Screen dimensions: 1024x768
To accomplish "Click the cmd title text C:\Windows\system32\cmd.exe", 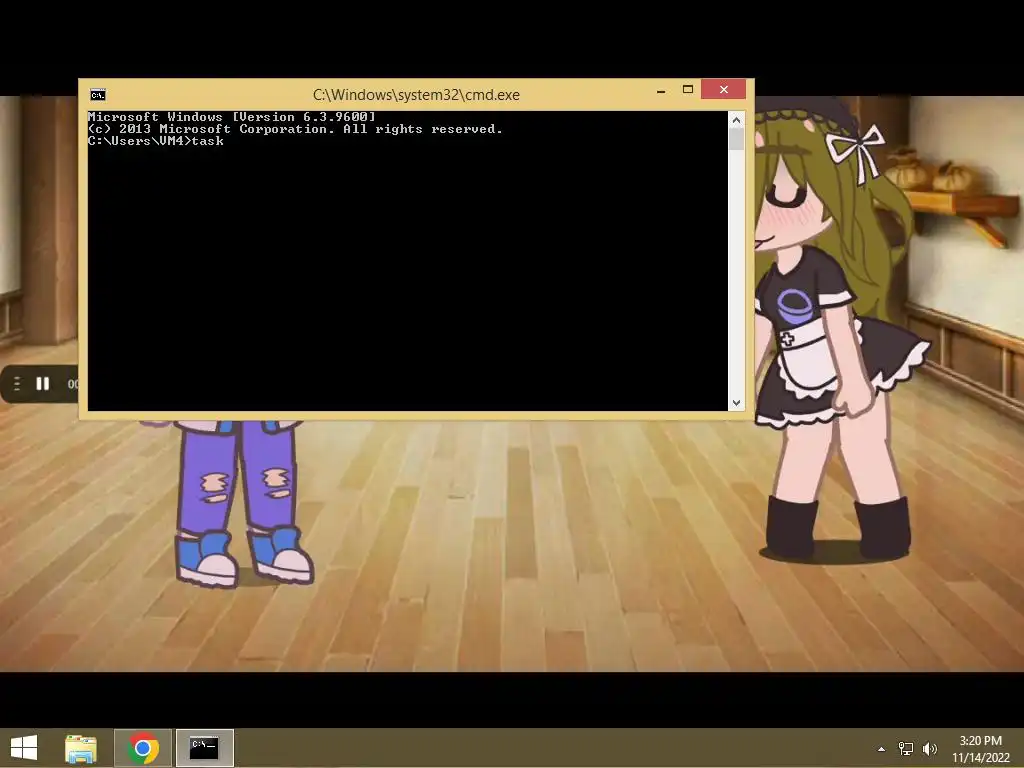I will pyautogui.click(x=417, y=95).
